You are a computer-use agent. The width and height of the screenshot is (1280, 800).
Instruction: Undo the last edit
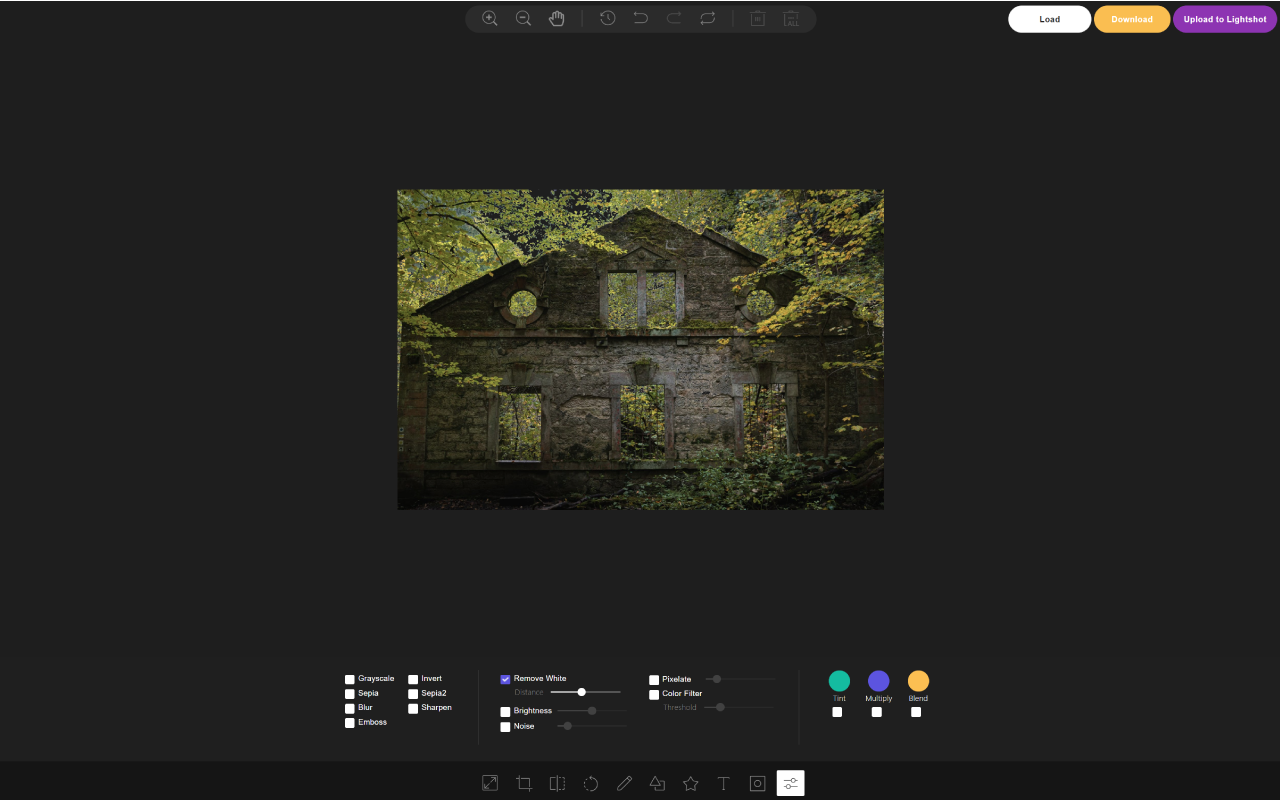(640, 18)
